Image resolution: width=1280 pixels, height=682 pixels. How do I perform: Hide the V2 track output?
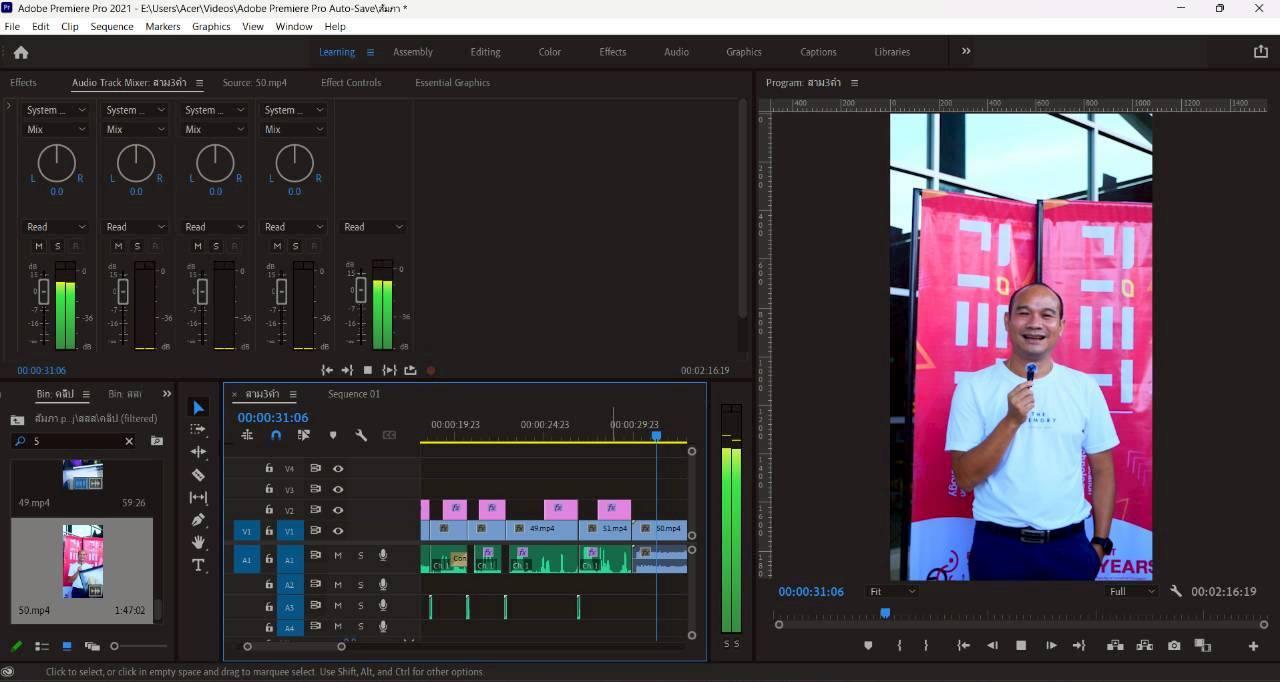[338, 510]
